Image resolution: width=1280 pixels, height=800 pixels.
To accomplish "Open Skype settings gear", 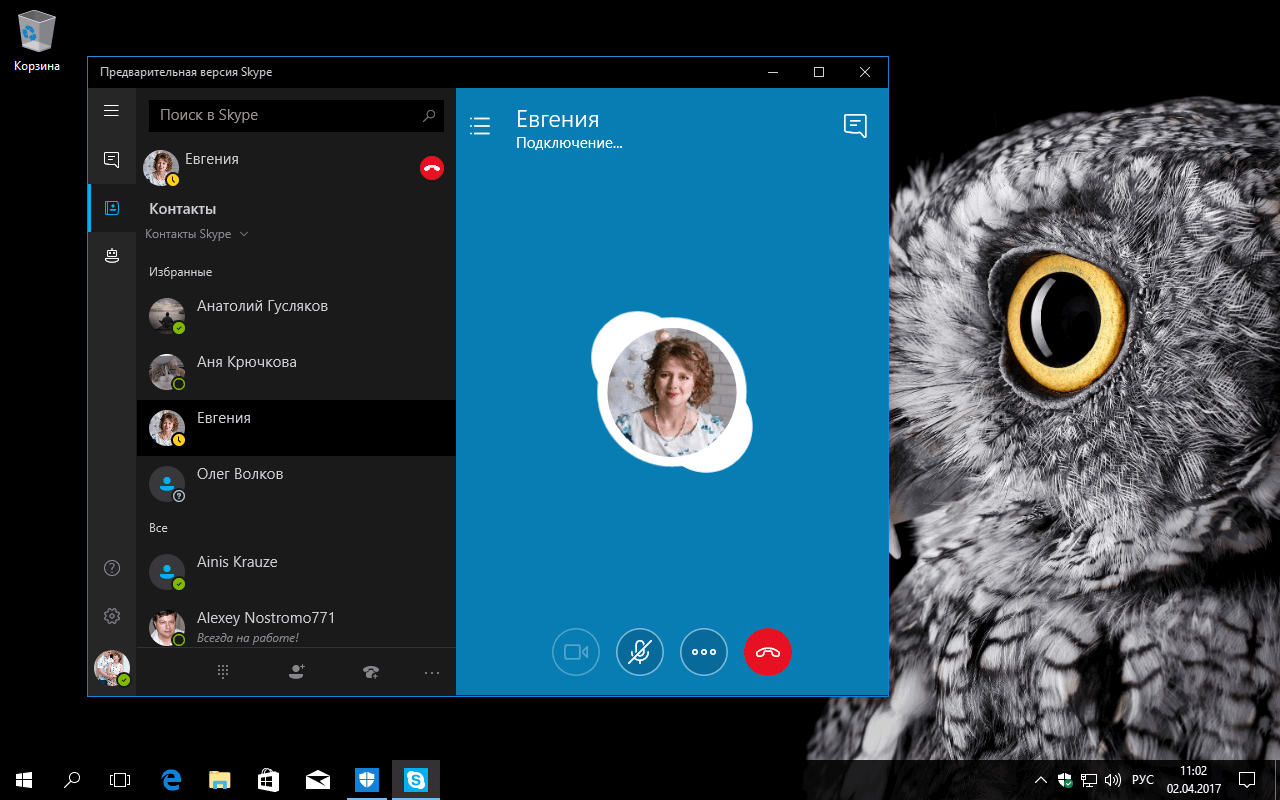I will tap(111, 616).
